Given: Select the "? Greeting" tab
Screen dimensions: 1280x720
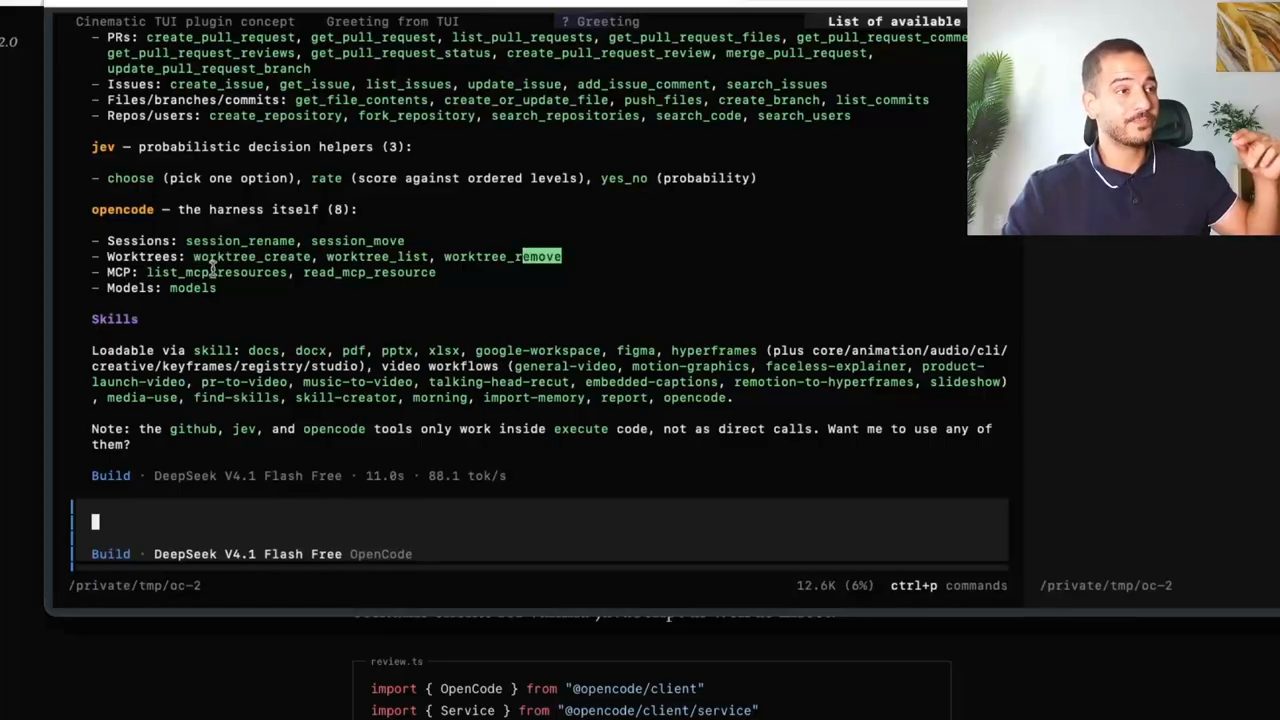Looking at the screenshot, I should (600, 21).
